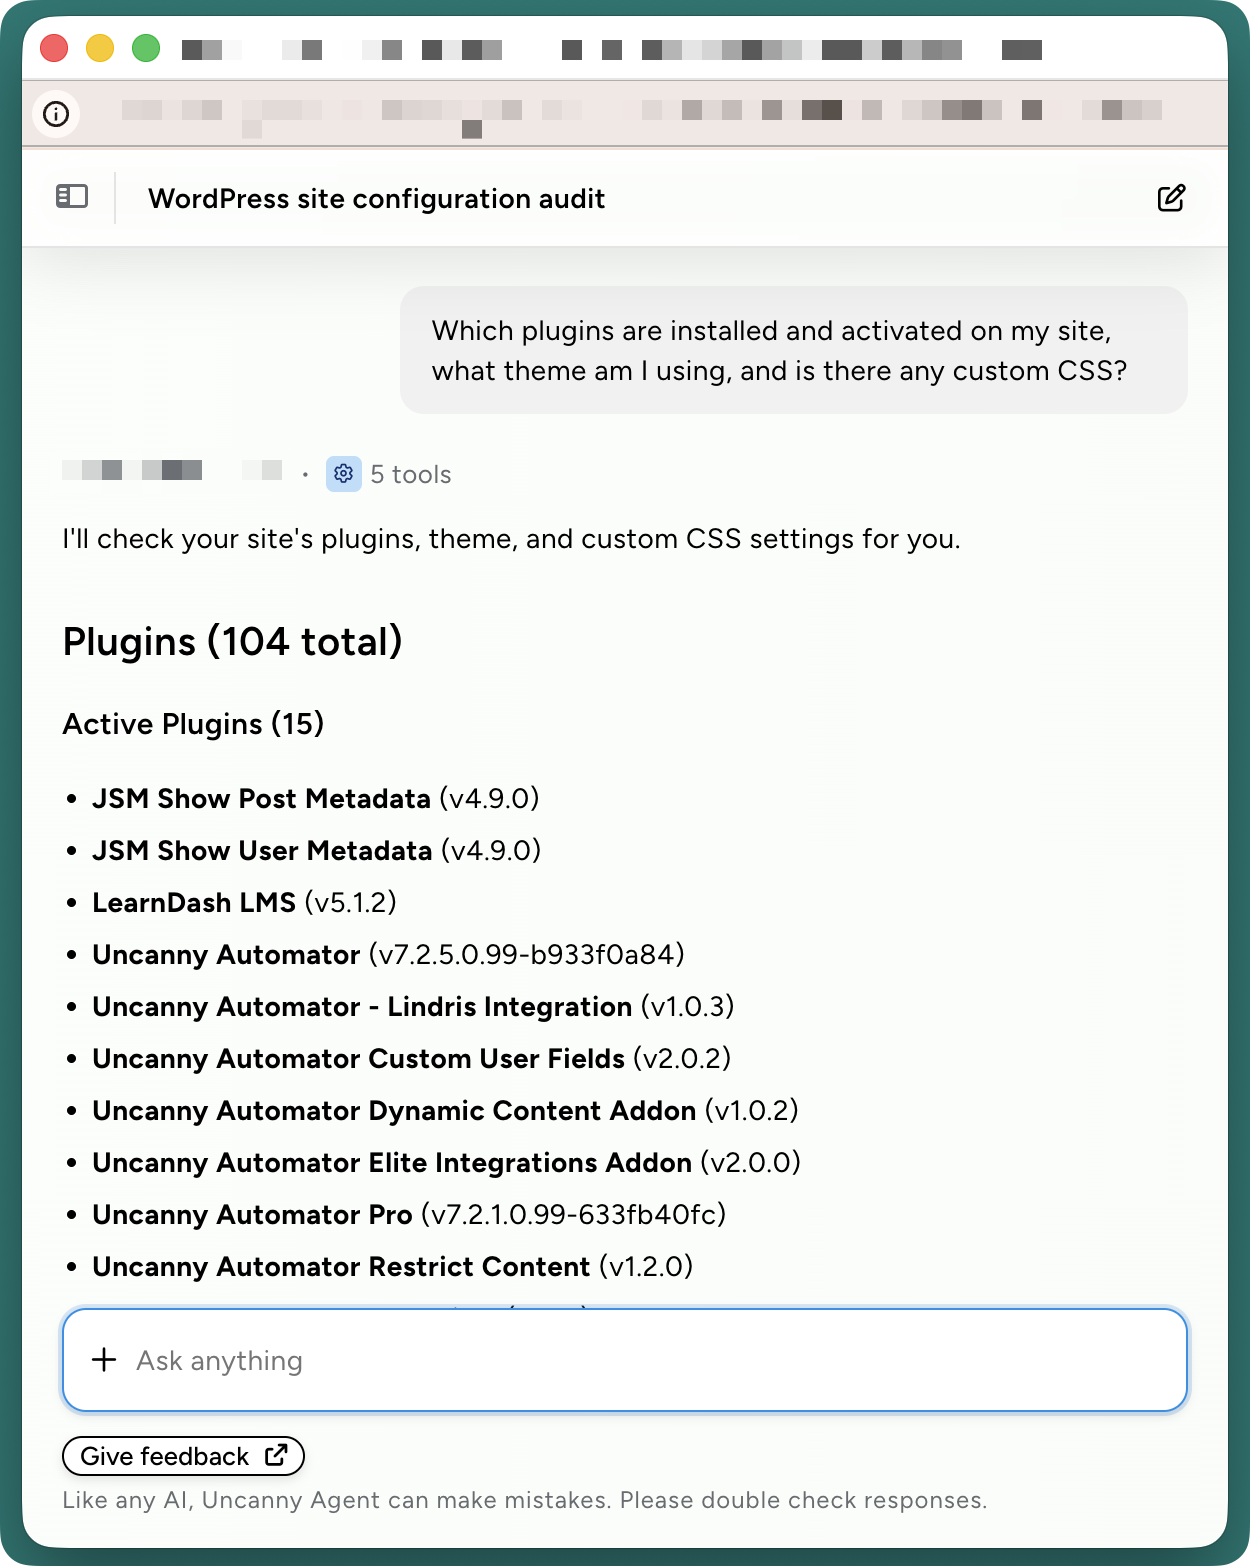
Task: Click the plus attachment icon
Action: (x=104, y=1360)
